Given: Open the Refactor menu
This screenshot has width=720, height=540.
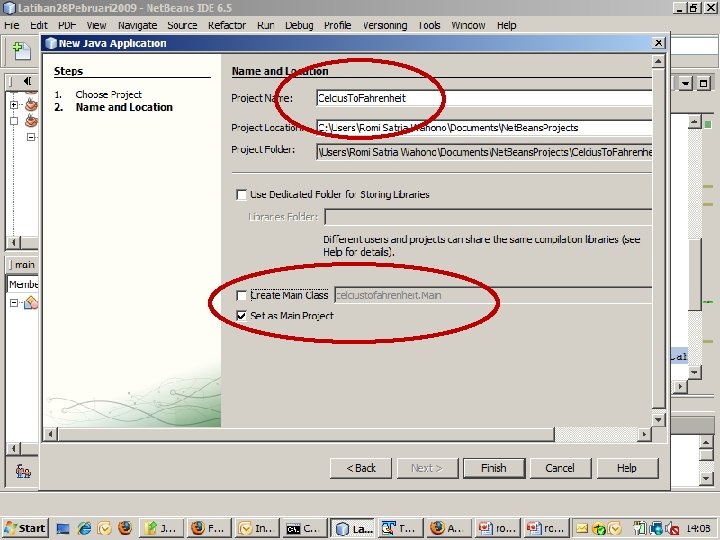Looking at the screenshot, I should tap(227, 25).
